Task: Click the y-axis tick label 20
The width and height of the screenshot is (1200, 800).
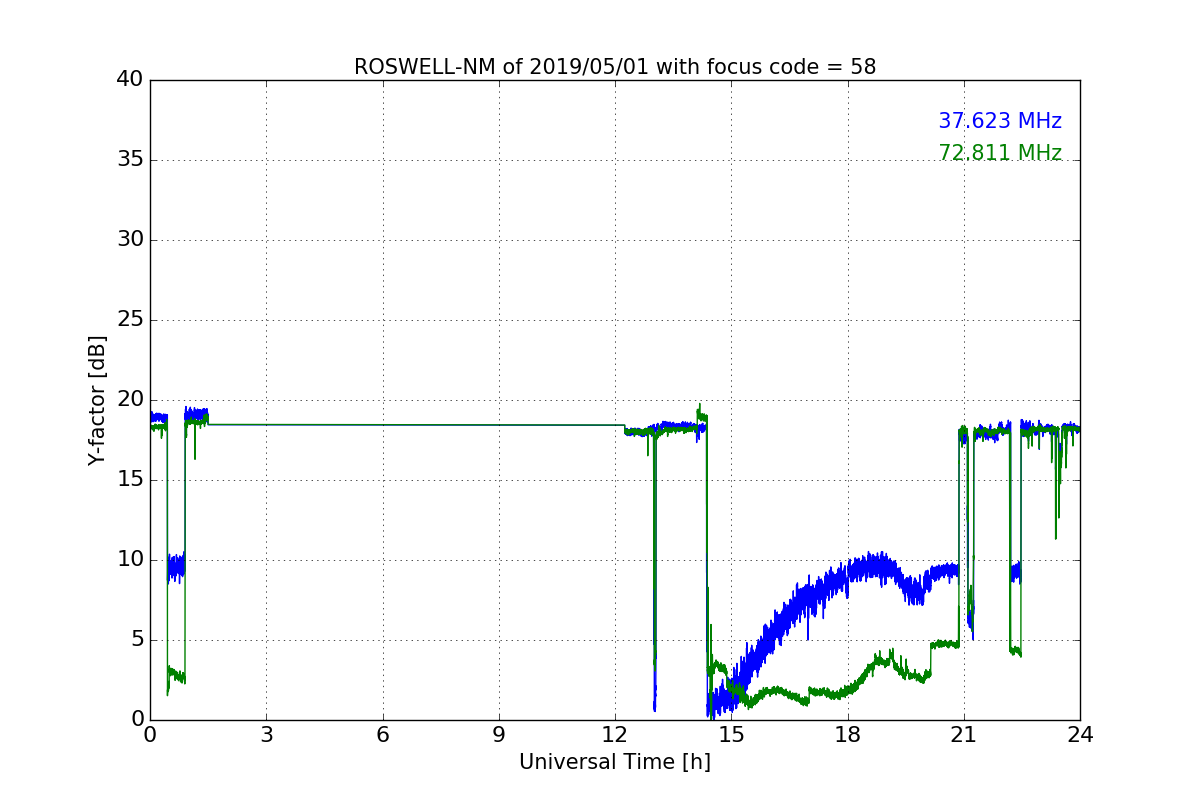Action: pyautogui.click(x=130, y=400)
